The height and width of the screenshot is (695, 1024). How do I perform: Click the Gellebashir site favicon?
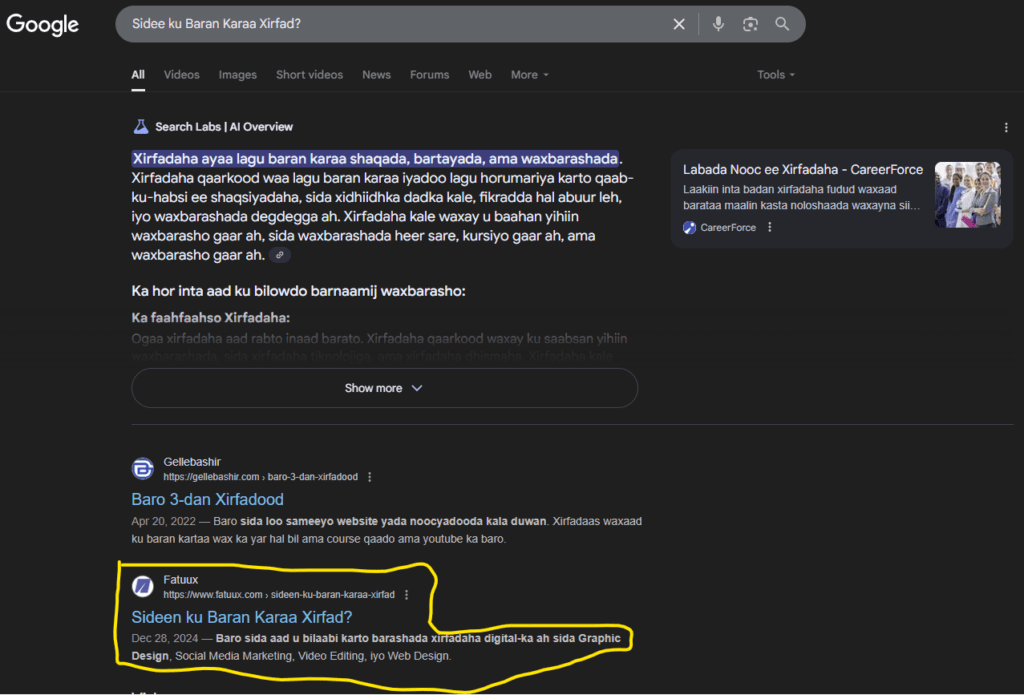[142, 468]
